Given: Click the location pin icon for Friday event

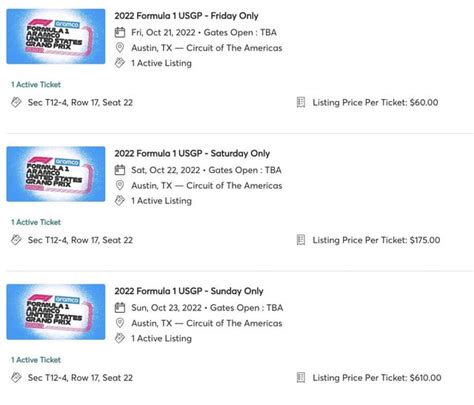Looking at the screenshot, I should pos(120,48).
